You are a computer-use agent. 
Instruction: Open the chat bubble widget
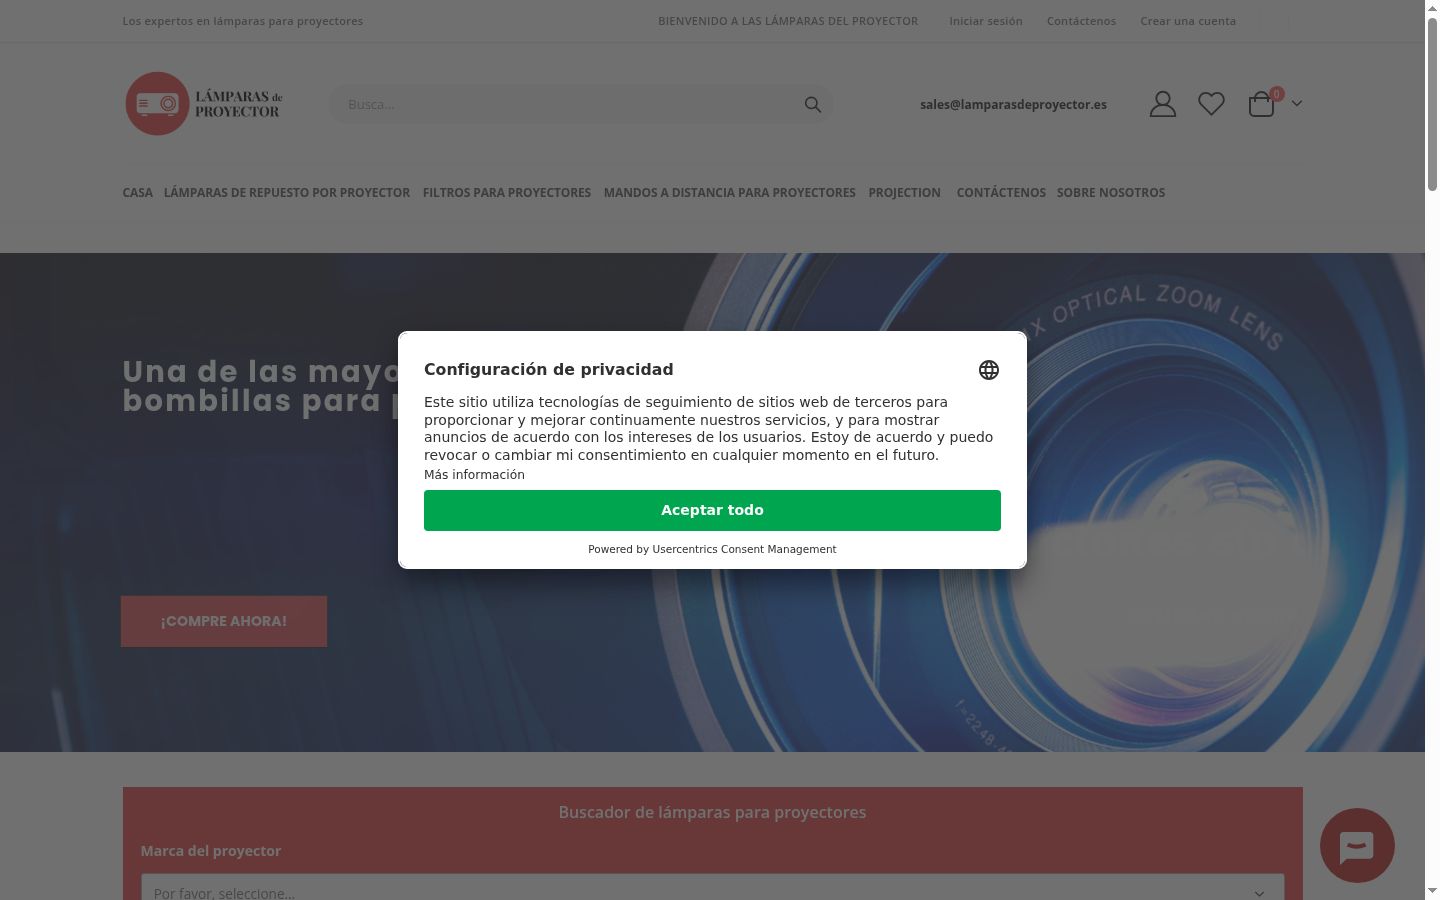point(1357,846)
